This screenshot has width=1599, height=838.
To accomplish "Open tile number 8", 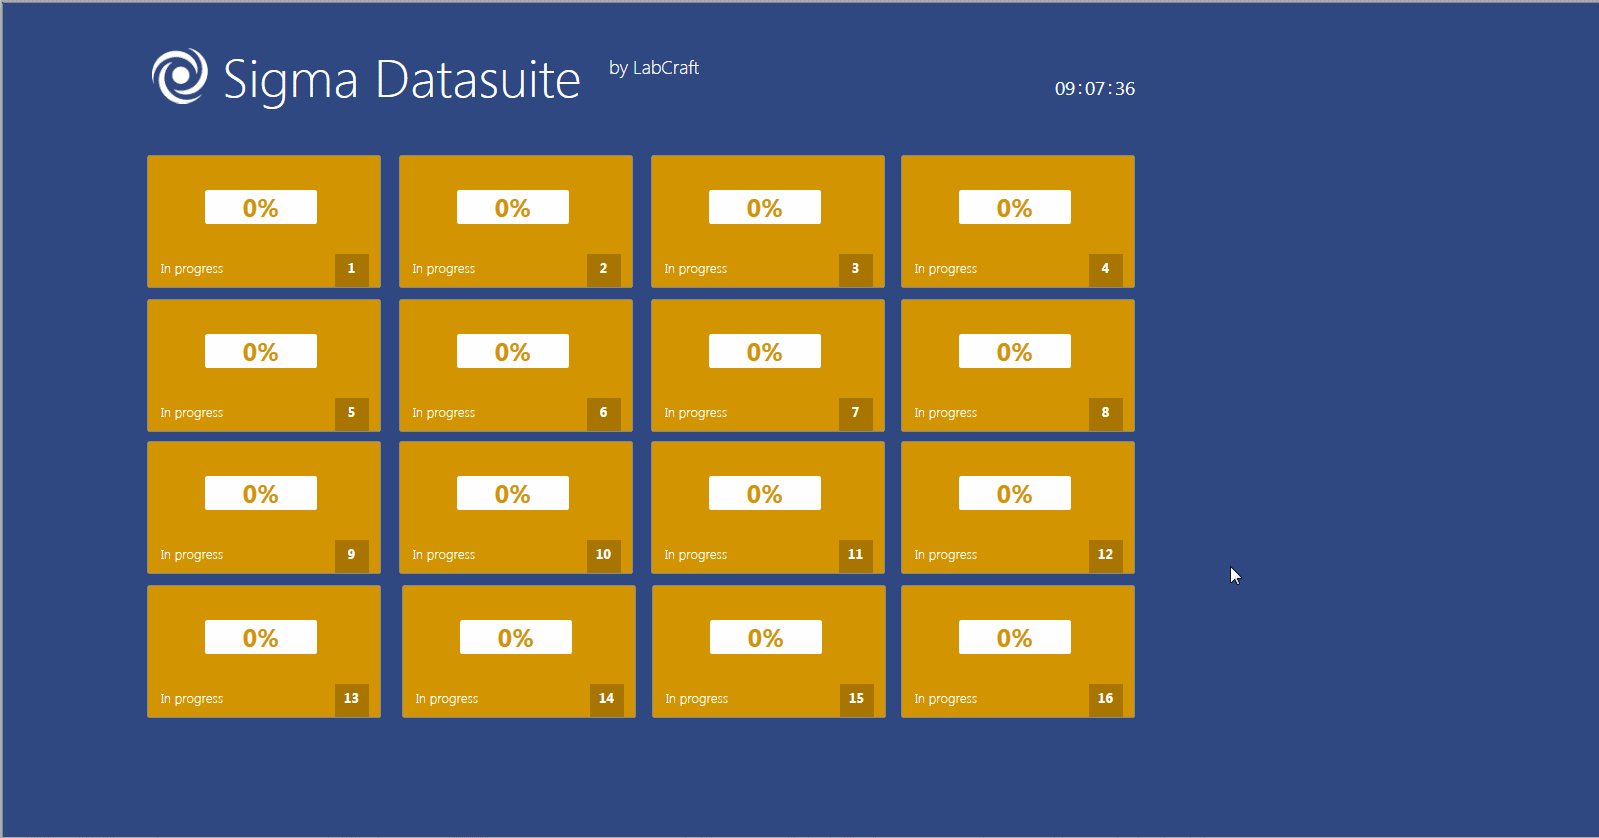I will 1018,365.
